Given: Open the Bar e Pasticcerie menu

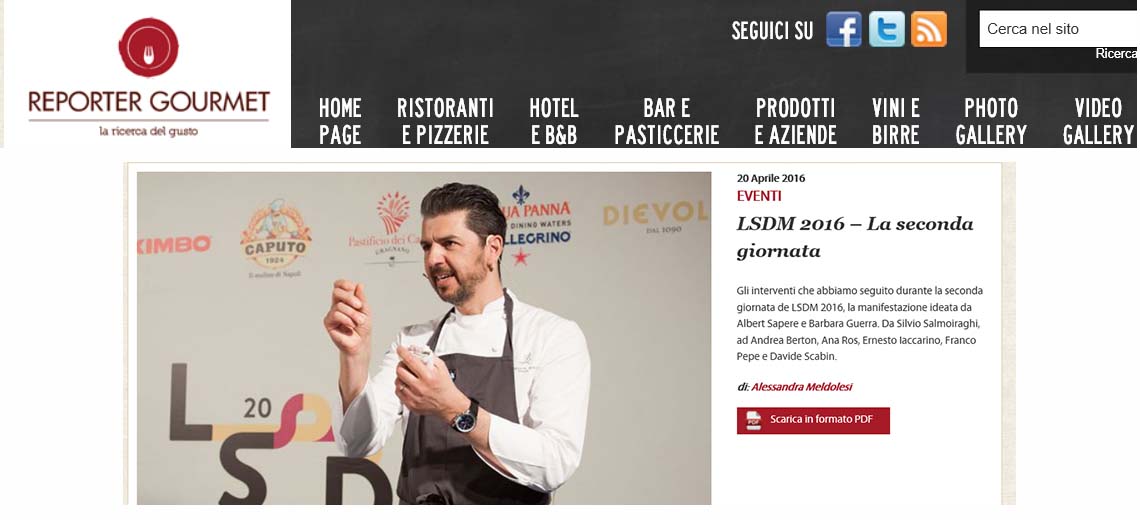Looking at the screenshot, I should 667,121.
